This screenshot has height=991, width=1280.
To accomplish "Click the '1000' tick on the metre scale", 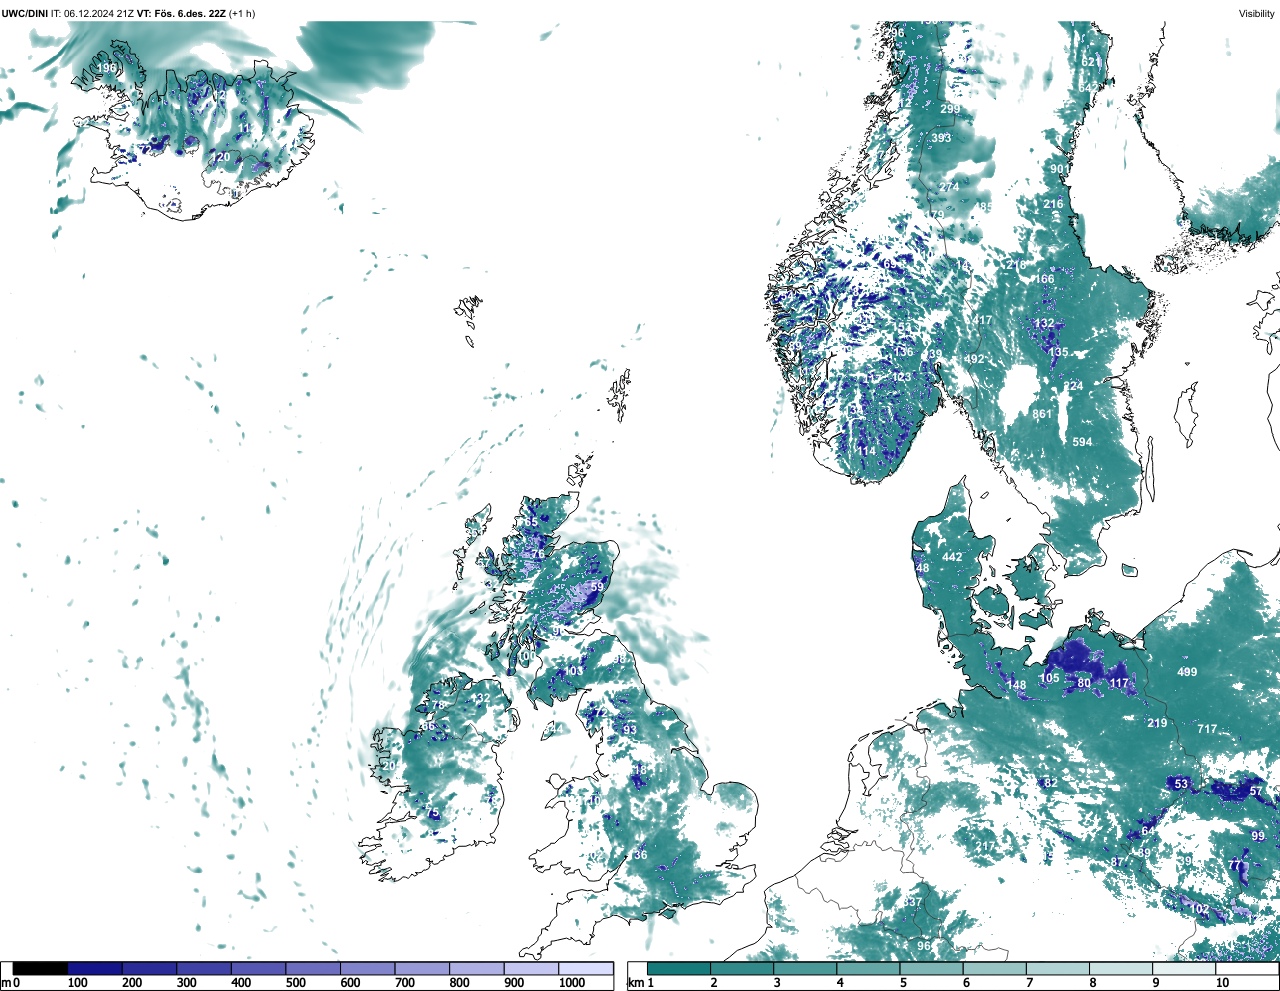I will [572, 983].
